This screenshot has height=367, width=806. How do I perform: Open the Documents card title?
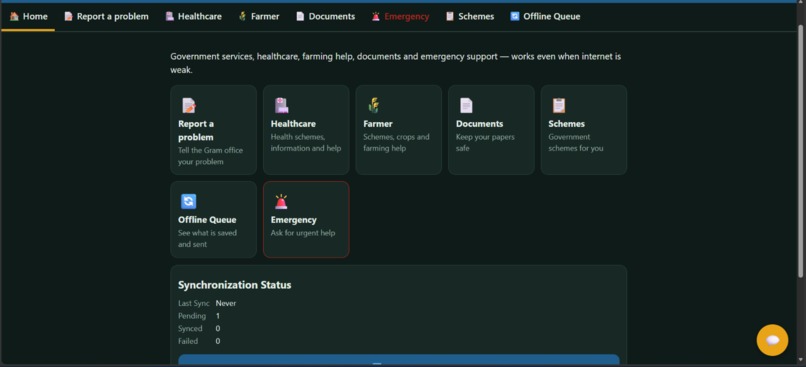480,124
